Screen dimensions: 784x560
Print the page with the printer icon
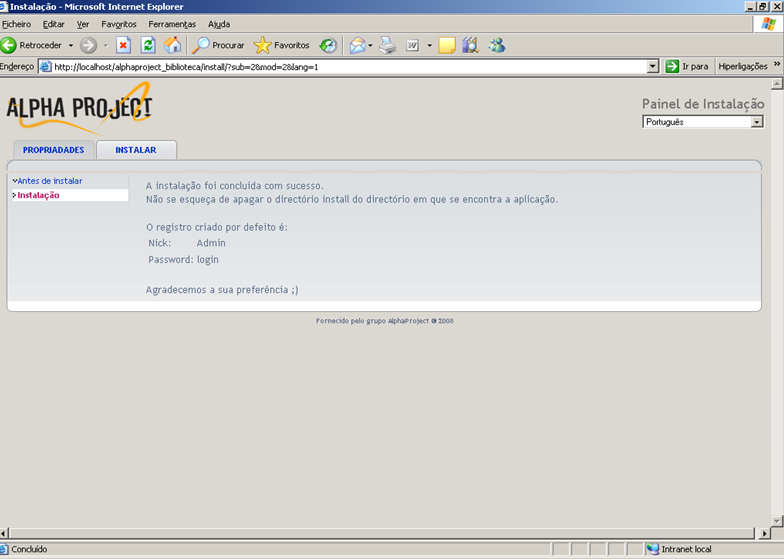click(388, 46)
